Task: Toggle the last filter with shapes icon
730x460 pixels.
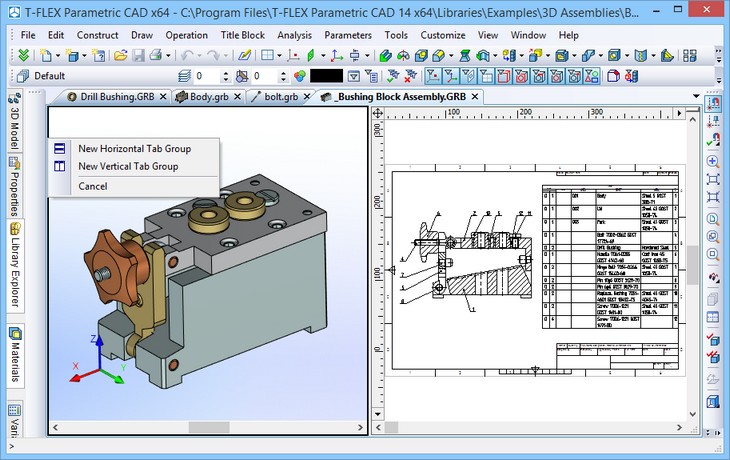Action: (x=592, y=76)
